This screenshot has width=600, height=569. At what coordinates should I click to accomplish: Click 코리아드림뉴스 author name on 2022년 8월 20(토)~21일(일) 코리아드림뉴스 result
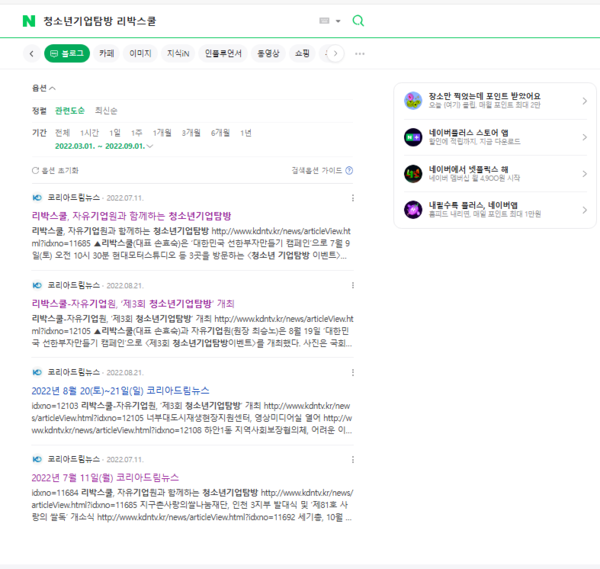pyautogui.click(x=73, y=372)
